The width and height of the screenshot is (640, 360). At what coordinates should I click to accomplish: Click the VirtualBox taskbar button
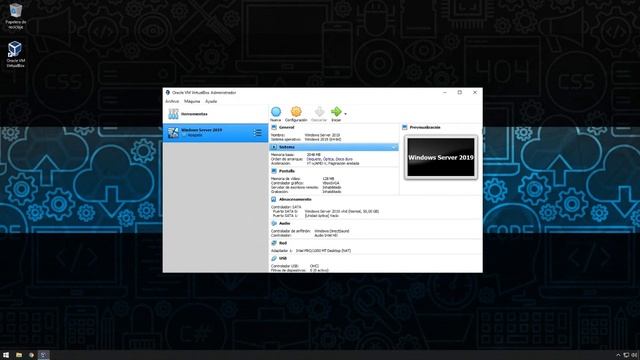pos(43,355)
